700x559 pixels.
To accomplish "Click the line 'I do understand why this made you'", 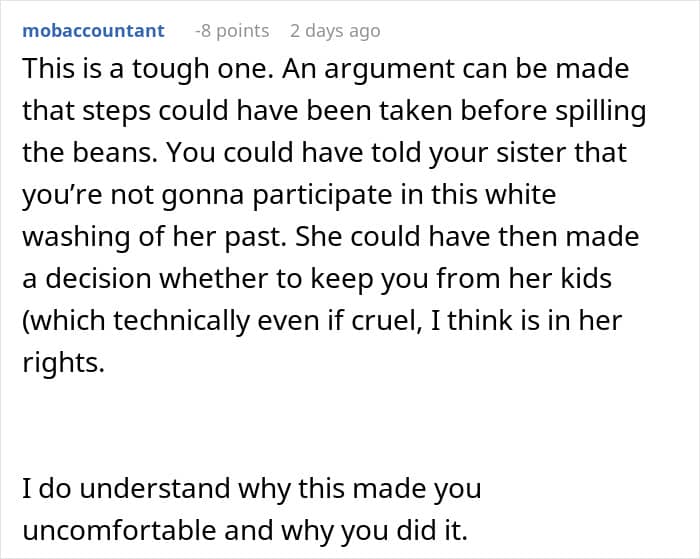I will point(252,490).
